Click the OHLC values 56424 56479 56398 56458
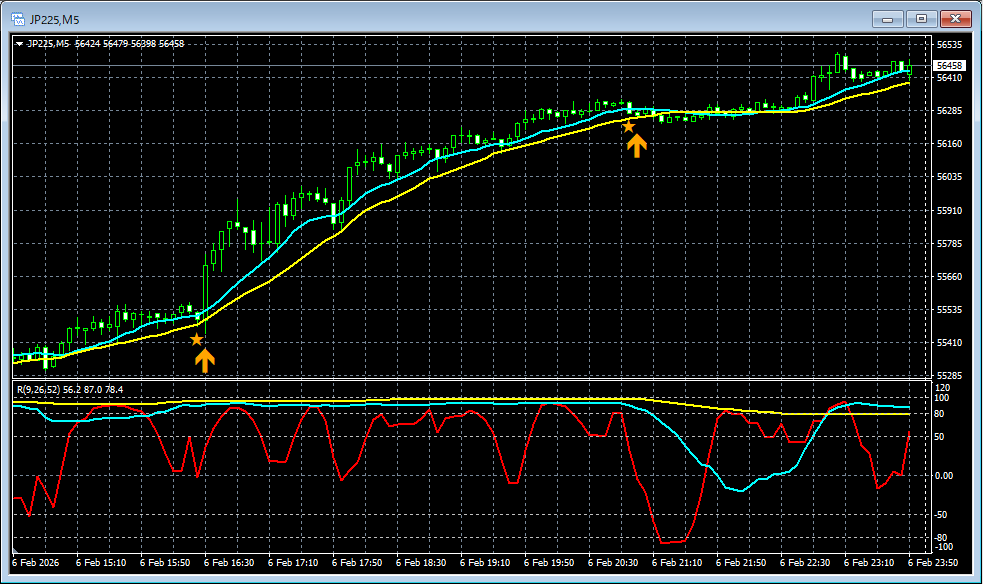Image resolution: width=984 pixels, height=584 pixels. [x=129, y=44]
